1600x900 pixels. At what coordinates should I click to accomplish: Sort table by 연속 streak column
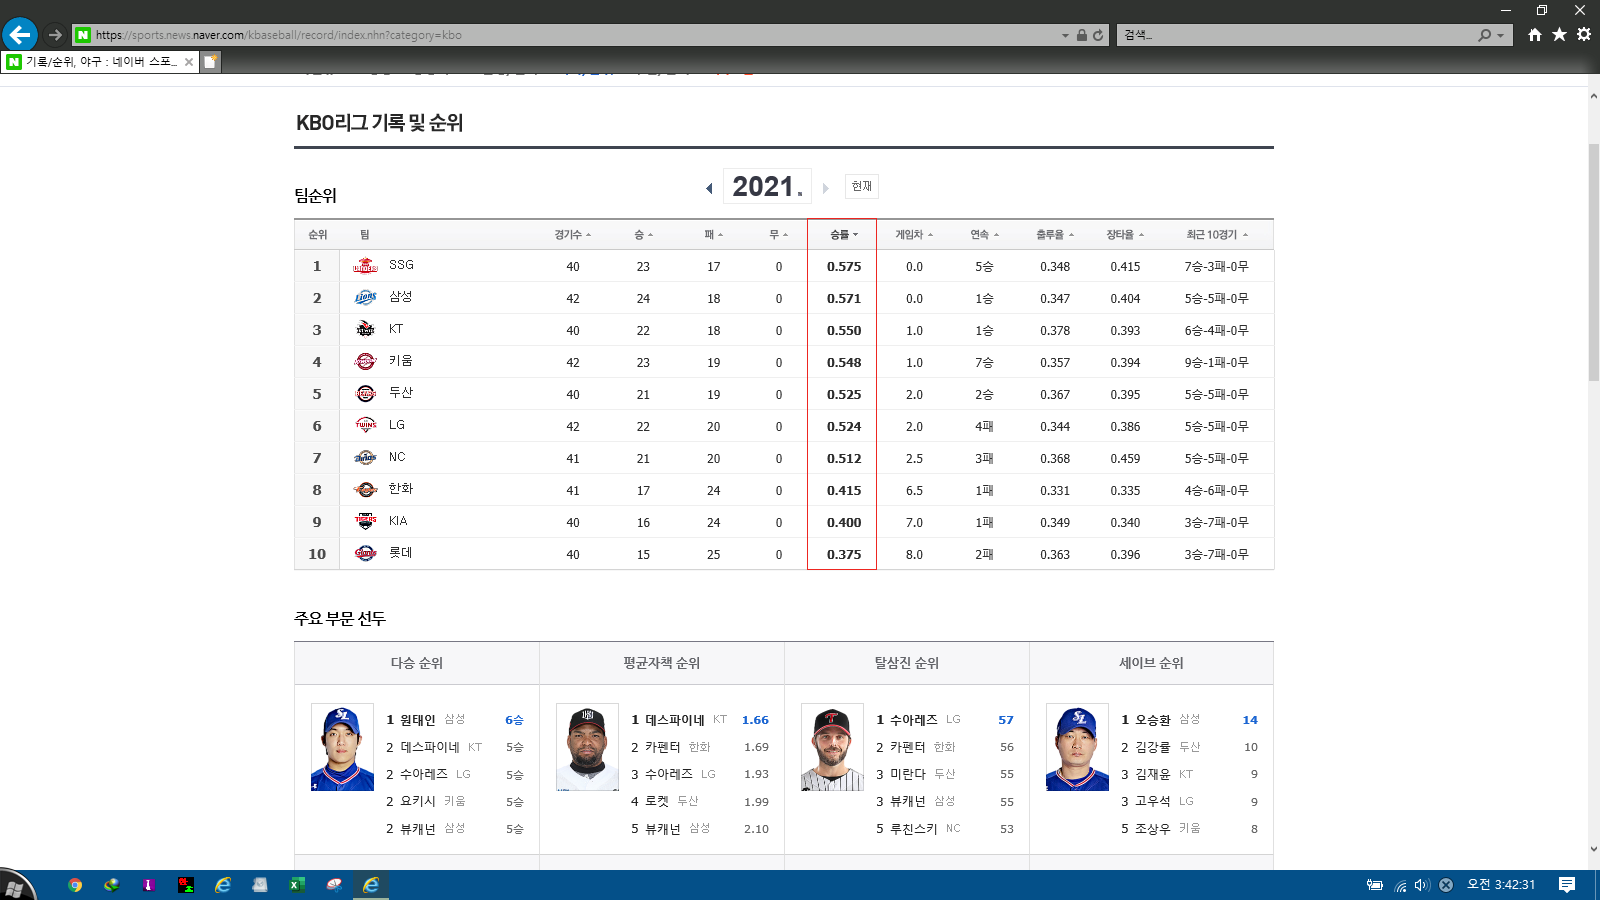click(x=984, y=235)
